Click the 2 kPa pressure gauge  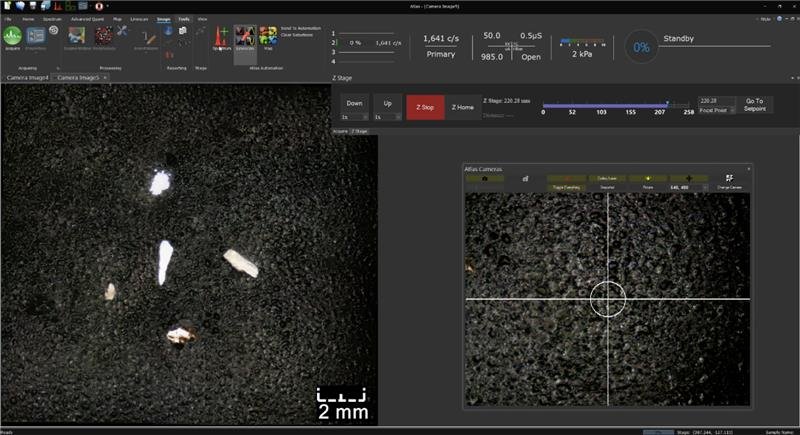pyautogui.click(x=582, y=48)
